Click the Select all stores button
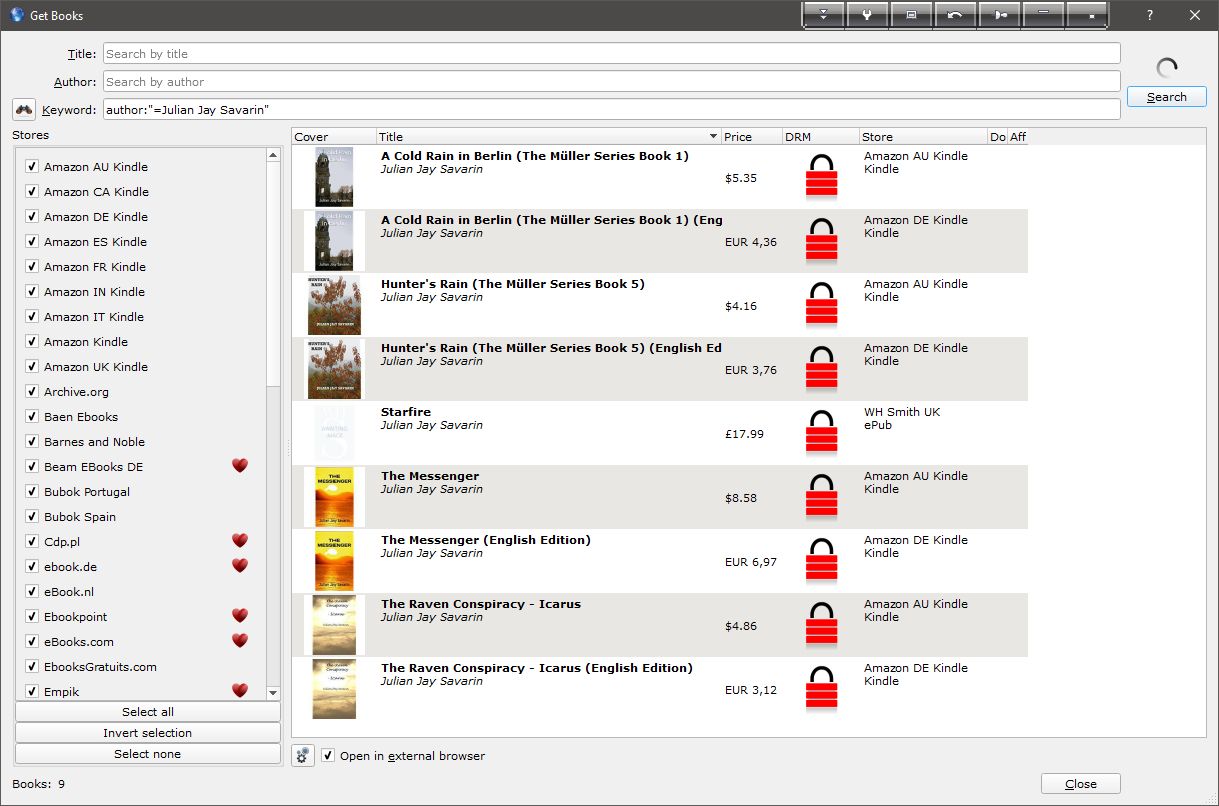Screen dimensions: 1219x806 (x=148, y=711)
